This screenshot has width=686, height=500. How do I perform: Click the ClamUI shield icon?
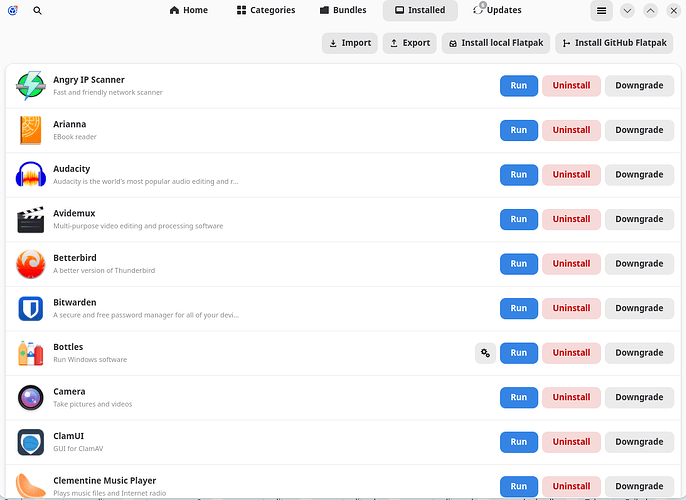[x=31, y=442]
